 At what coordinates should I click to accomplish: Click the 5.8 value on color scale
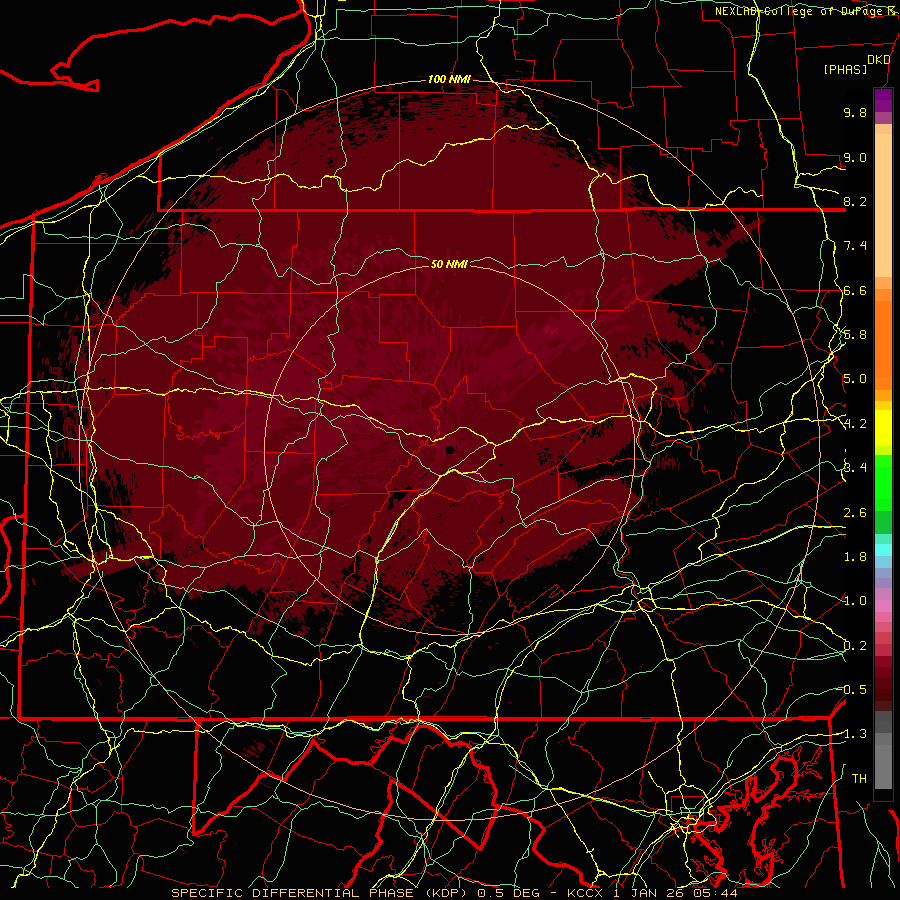click(855, 335)
